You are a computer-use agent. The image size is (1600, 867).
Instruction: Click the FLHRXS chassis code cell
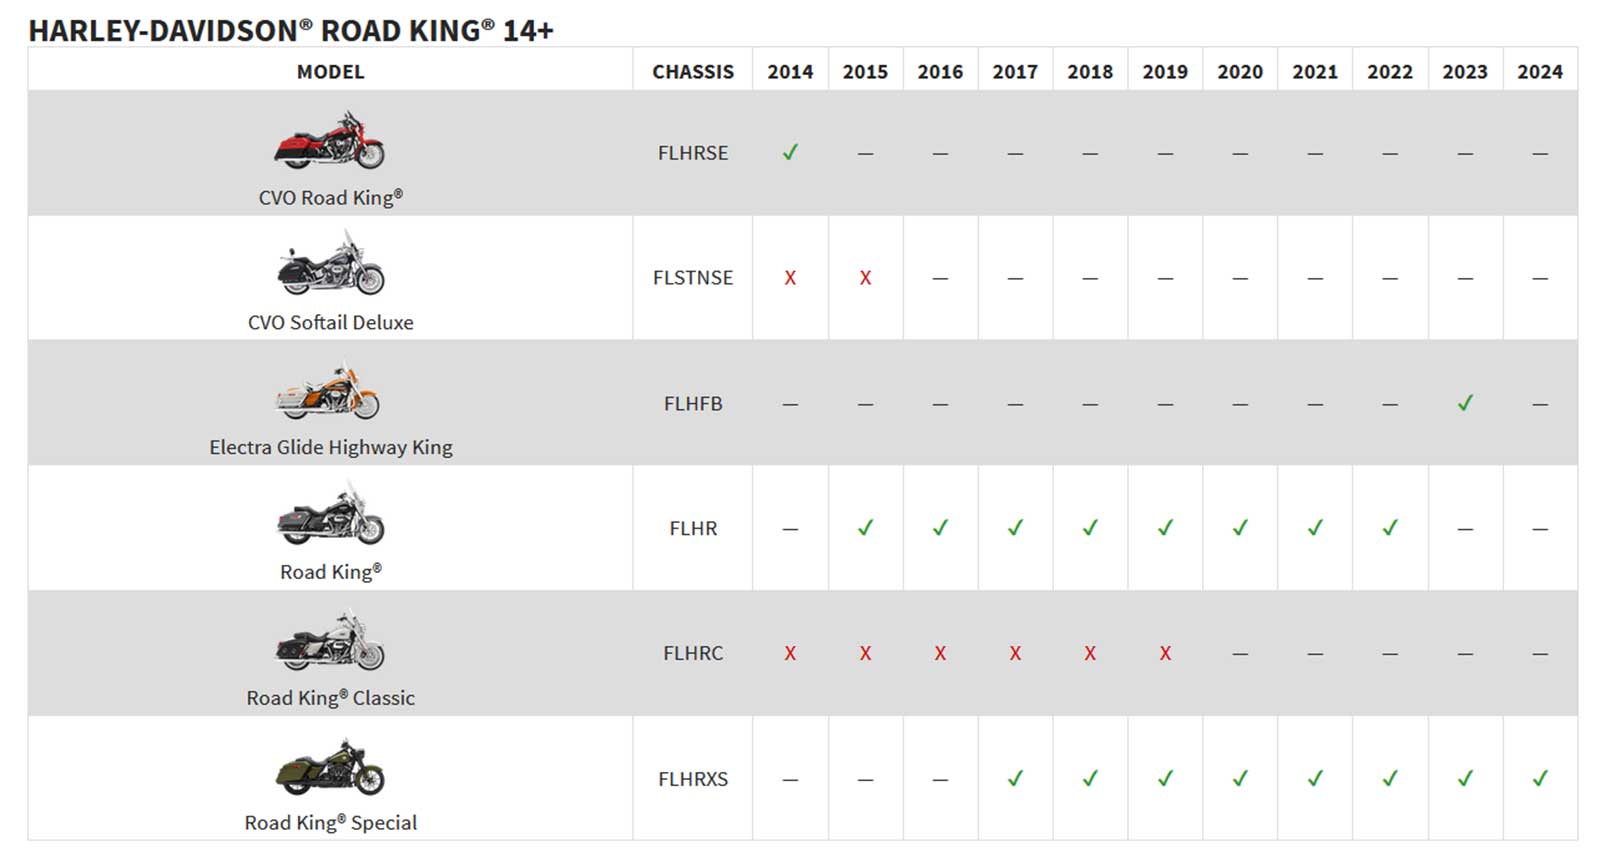(x=693, y=779)
